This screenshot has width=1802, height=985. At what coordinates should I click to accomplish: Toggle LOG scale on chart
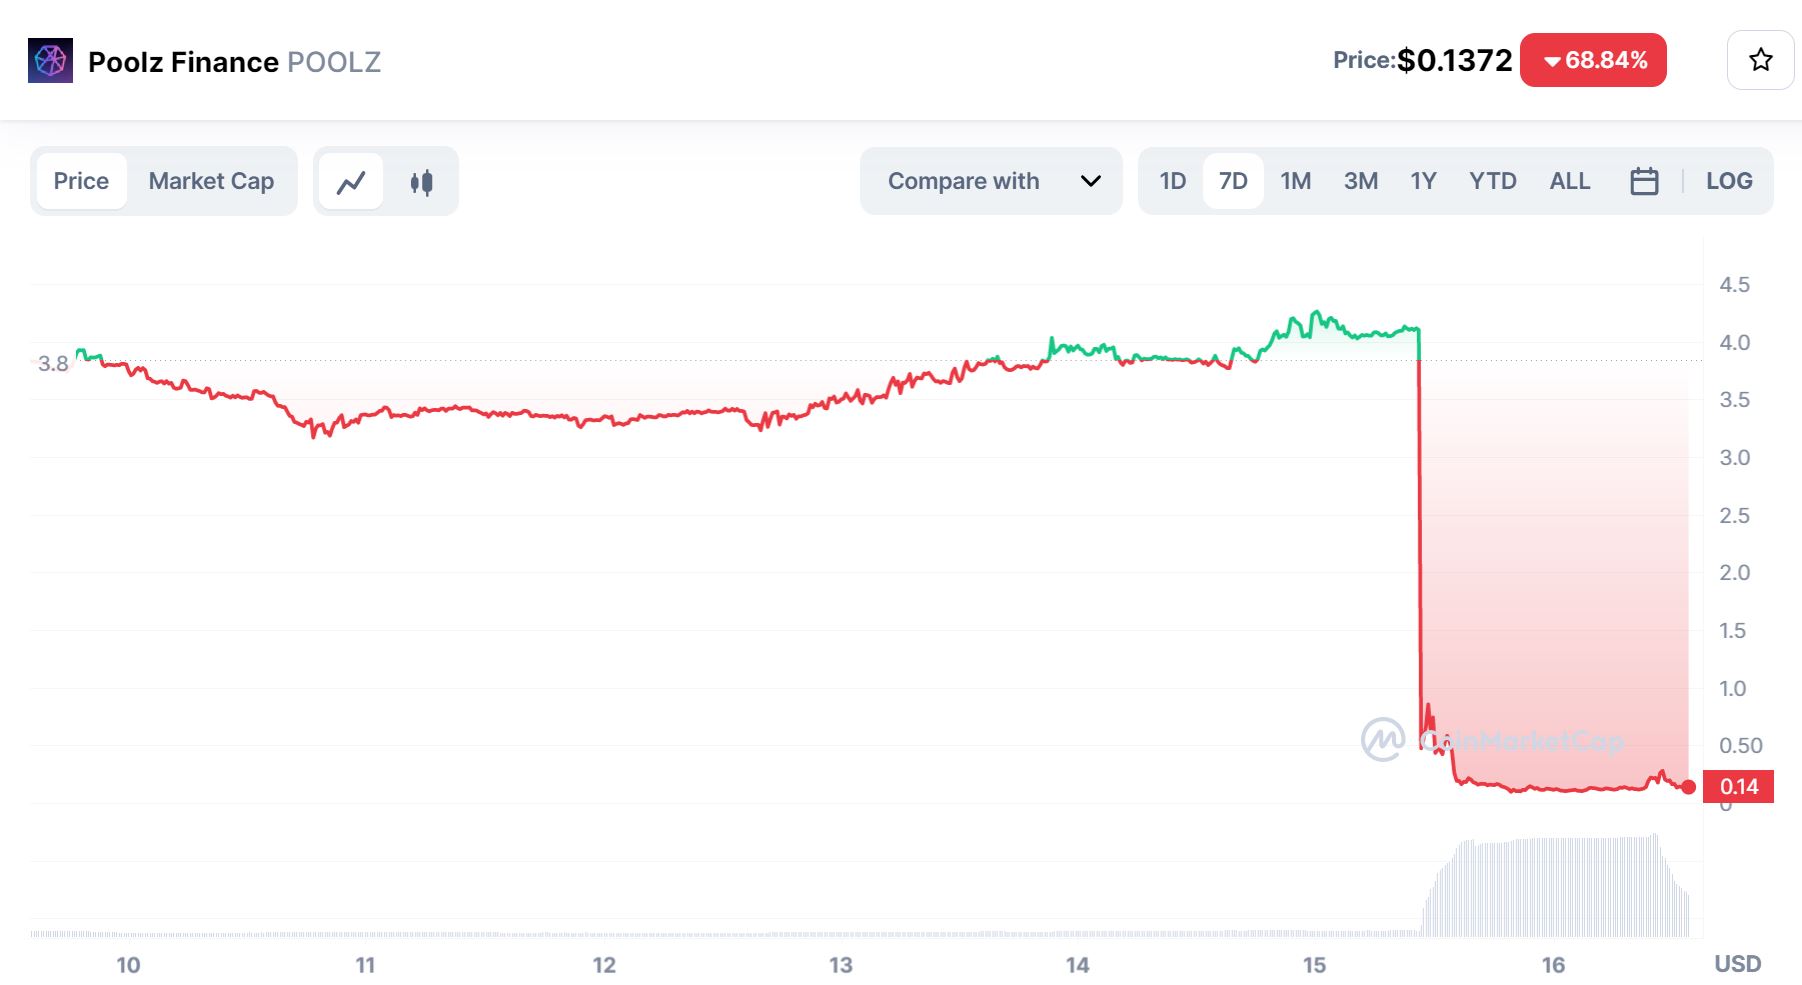click(x=1729, y=181)
